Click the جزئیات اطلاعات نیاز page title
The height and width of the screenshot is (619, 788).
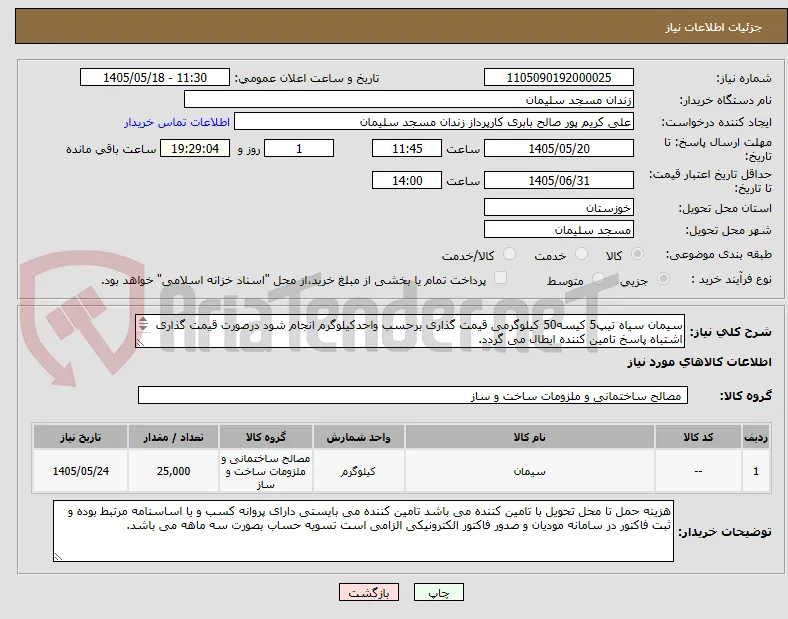point(714,27)
